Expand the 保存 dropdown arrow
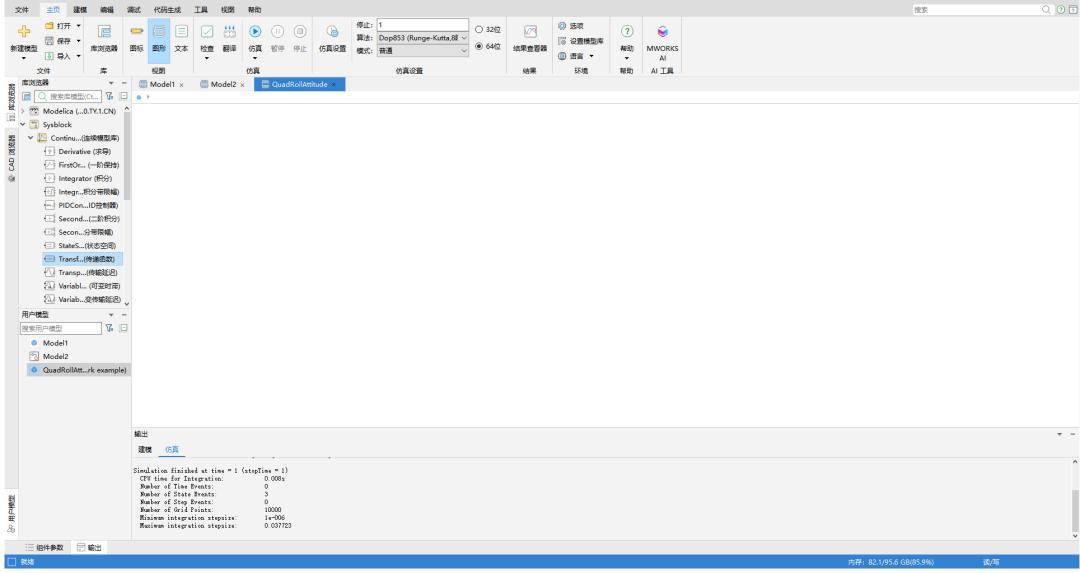The height and width of the screenshot is (573, 1080). [x=79, y=41]
